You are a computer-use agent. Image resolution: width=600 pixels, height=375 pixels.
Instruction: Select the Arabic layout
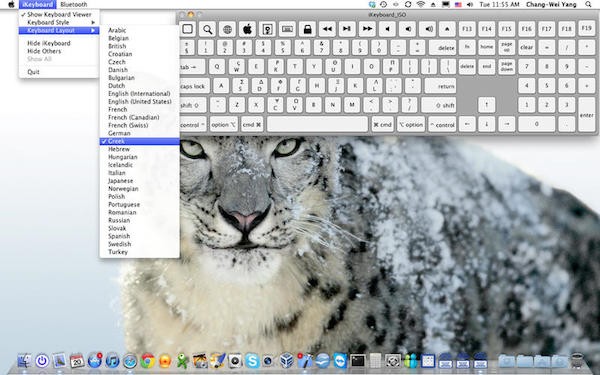140,30
